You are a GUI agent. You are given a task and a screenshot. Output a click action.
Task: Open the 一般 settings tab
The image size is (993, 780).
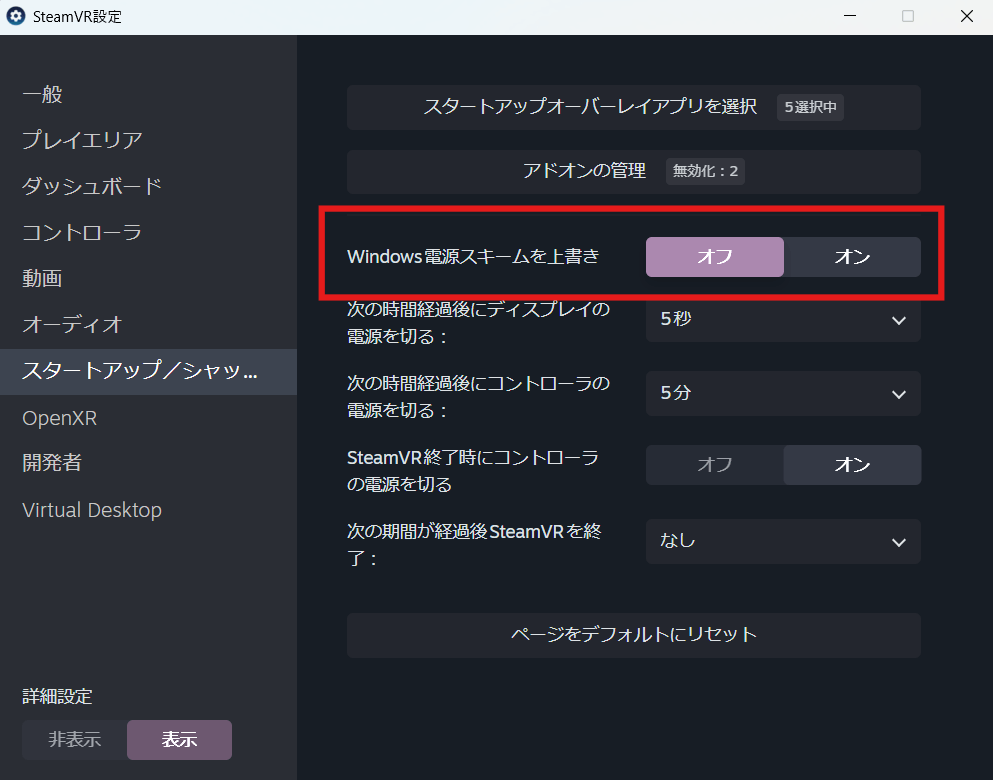42,95
